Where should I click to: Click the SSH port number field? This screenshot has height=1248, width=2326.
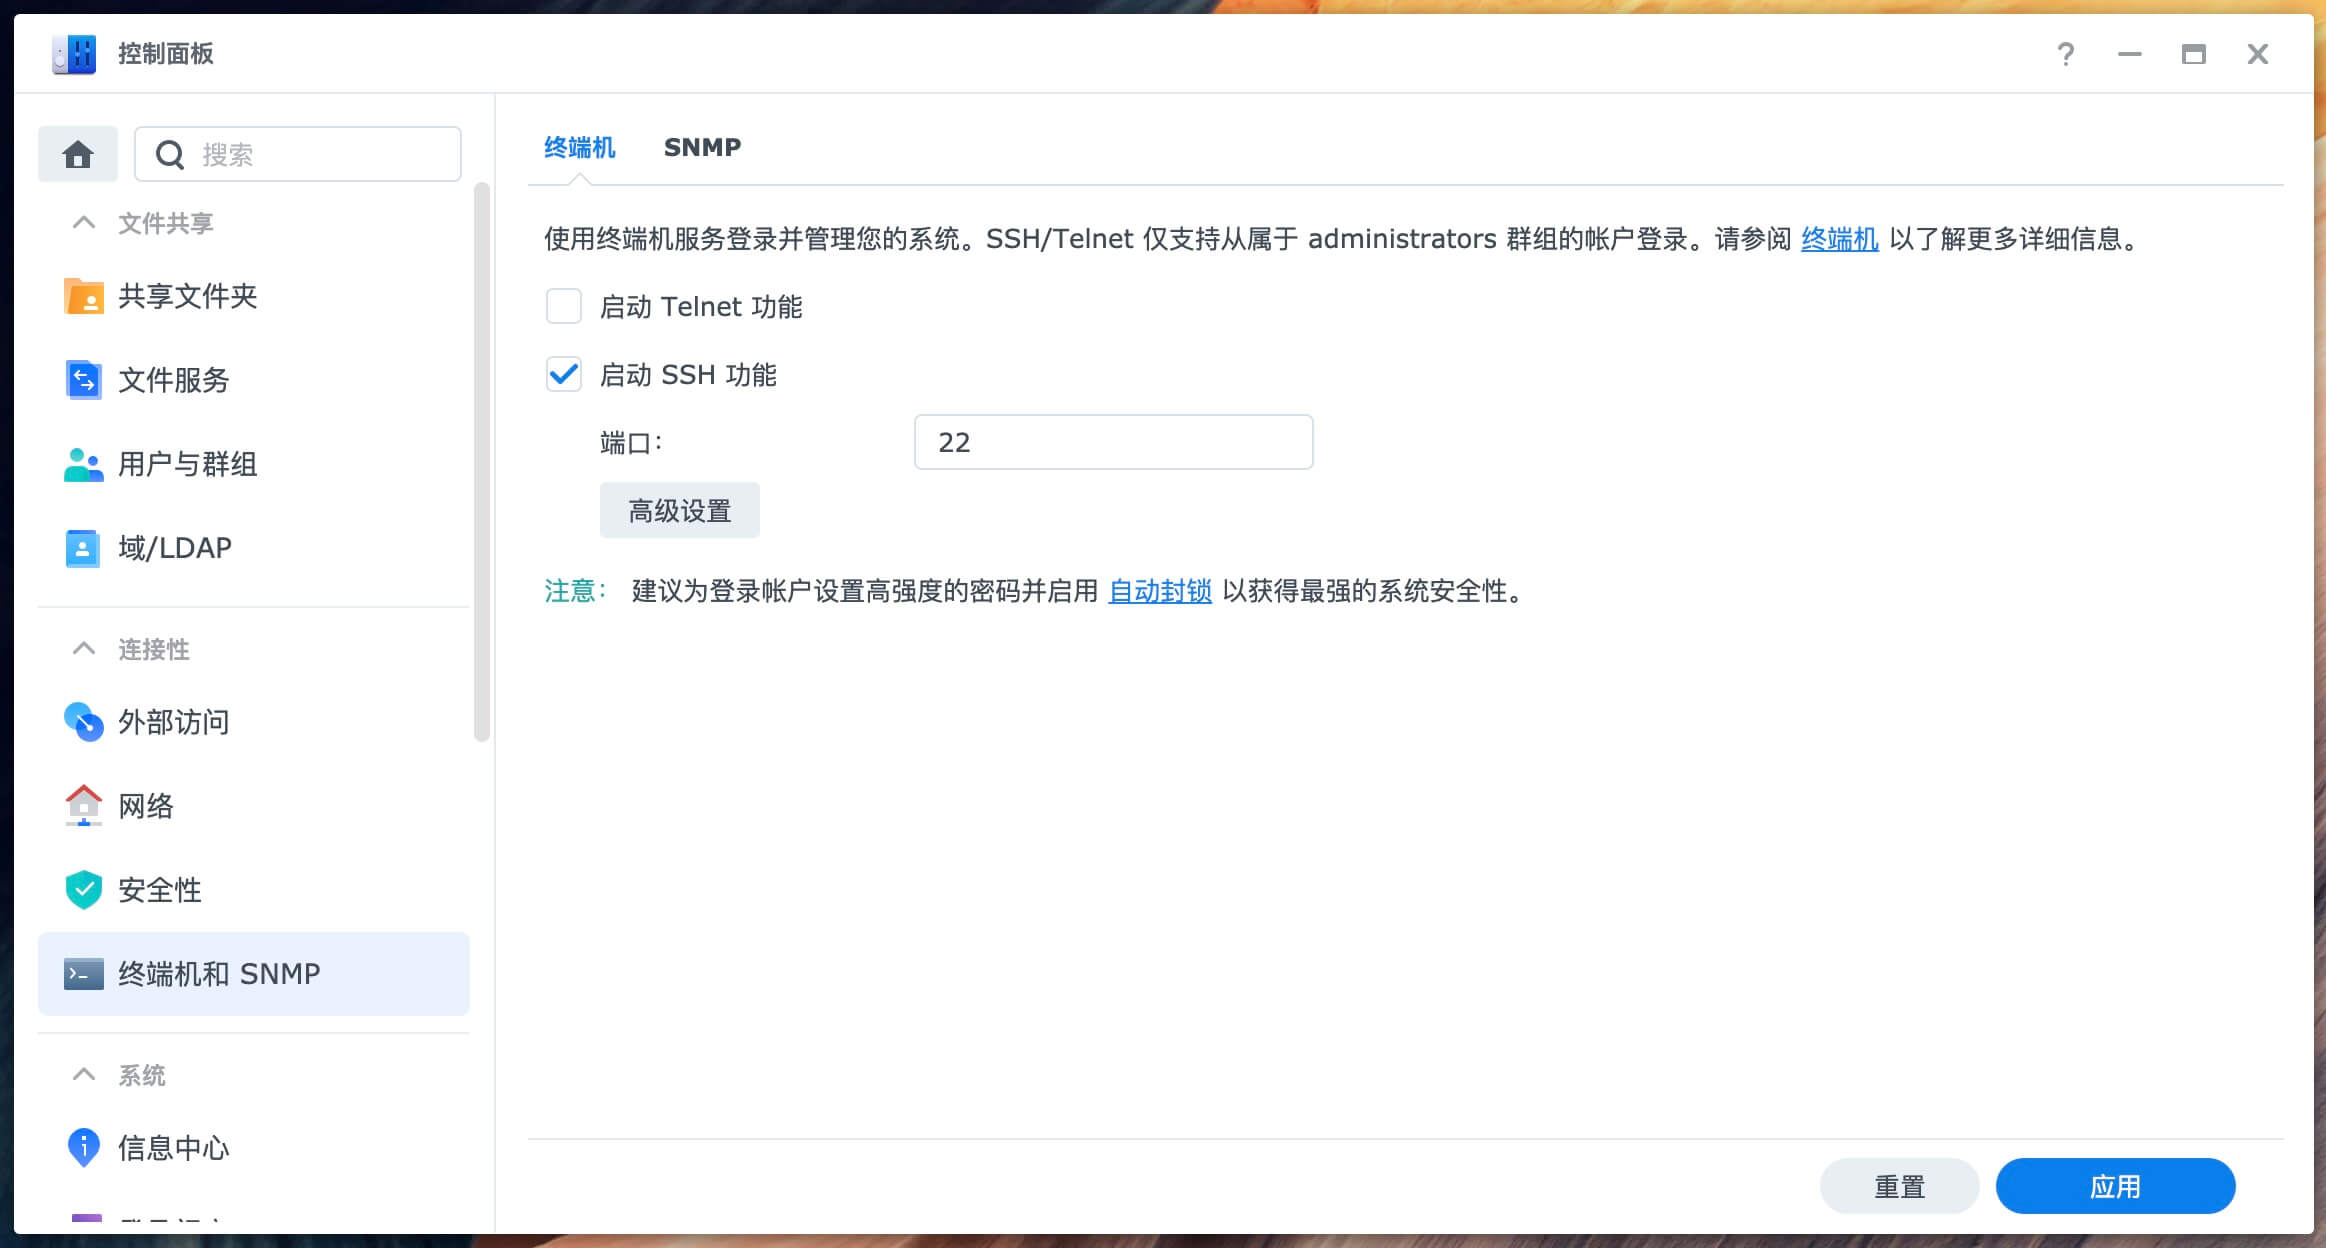tap(1113, 442)
